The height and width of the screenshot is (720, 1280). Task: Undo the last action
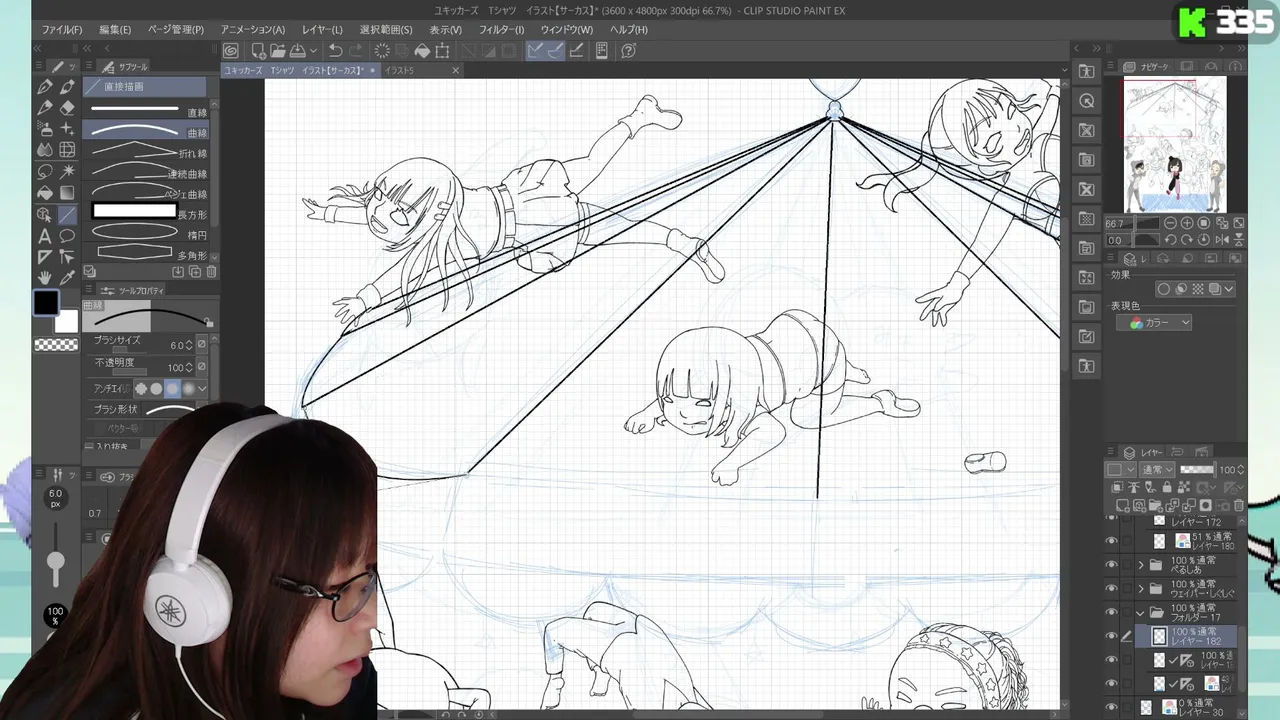click(336, 51)
